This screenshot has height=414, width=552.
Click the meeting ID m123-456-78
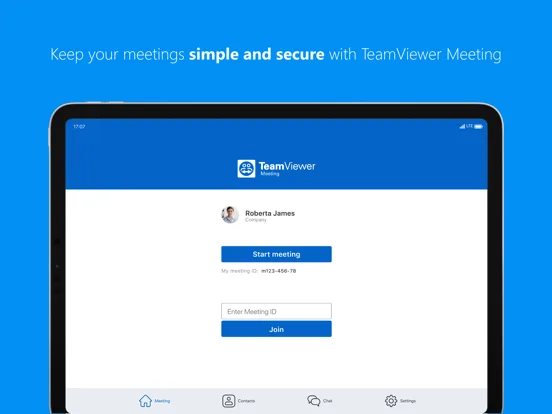click(278, 271)
